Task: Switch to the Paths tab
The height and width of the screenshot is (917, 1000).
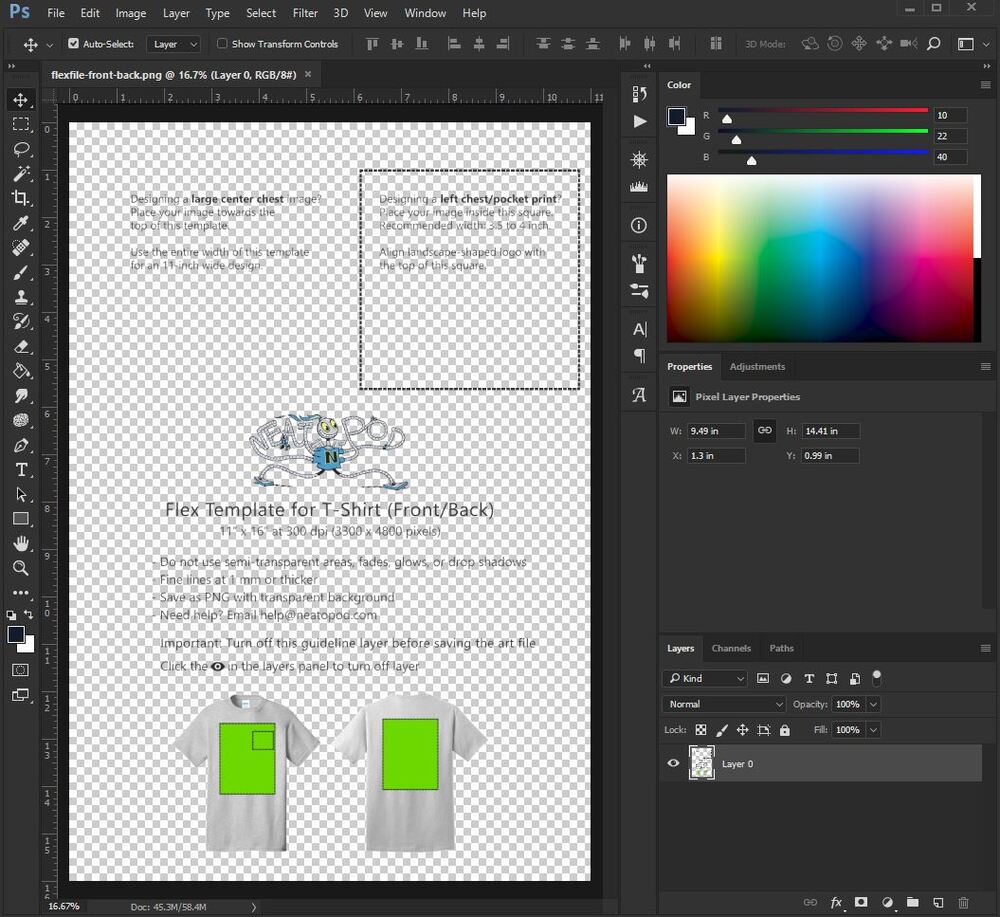Action: pyautogui.click(x=781, y=648)
